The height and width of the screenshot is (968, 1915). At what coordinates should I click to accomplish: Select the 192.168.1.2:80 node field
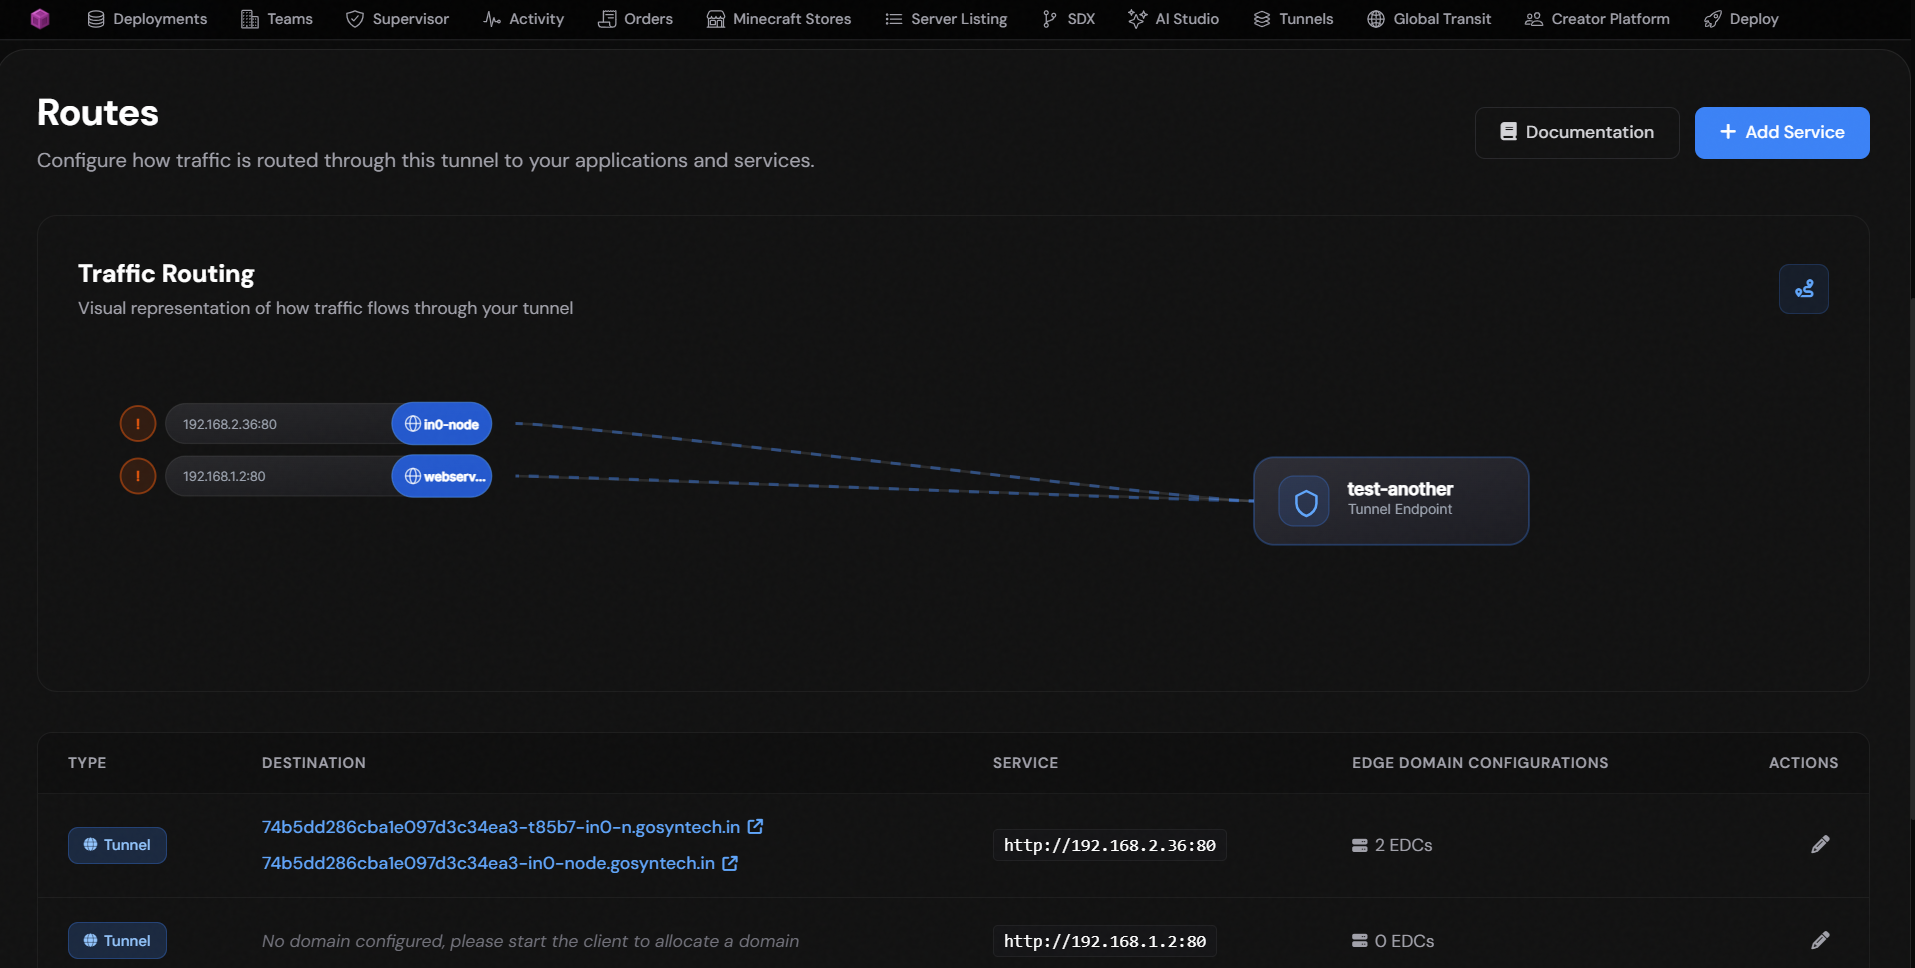click(278, 476)
